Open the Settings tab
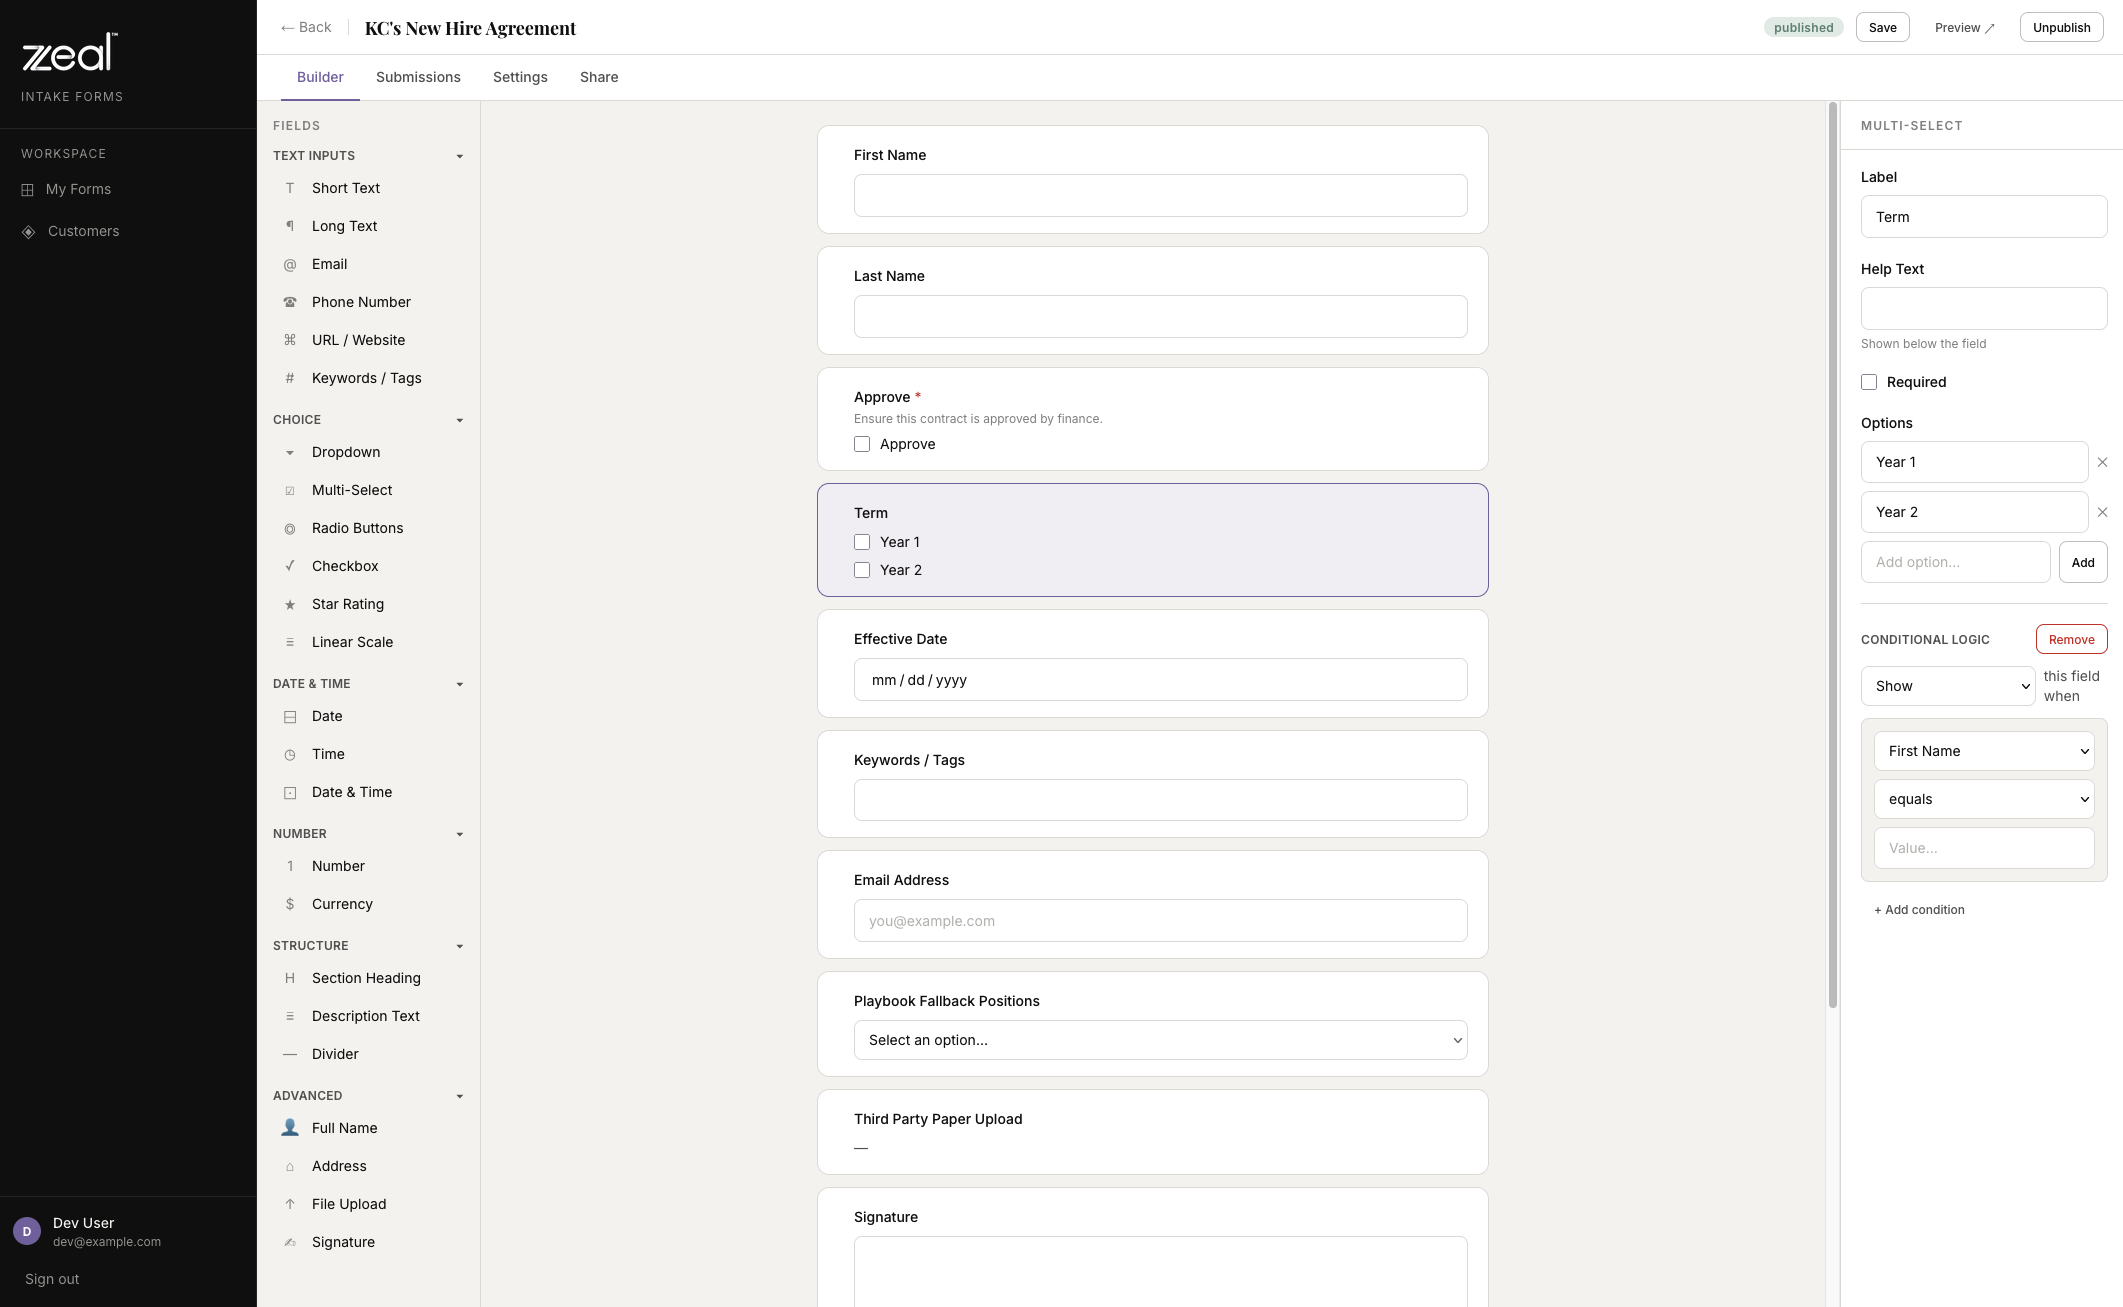Image resolution: width=2123 pixels, height=1307 pixels. (x=520, y=77)
